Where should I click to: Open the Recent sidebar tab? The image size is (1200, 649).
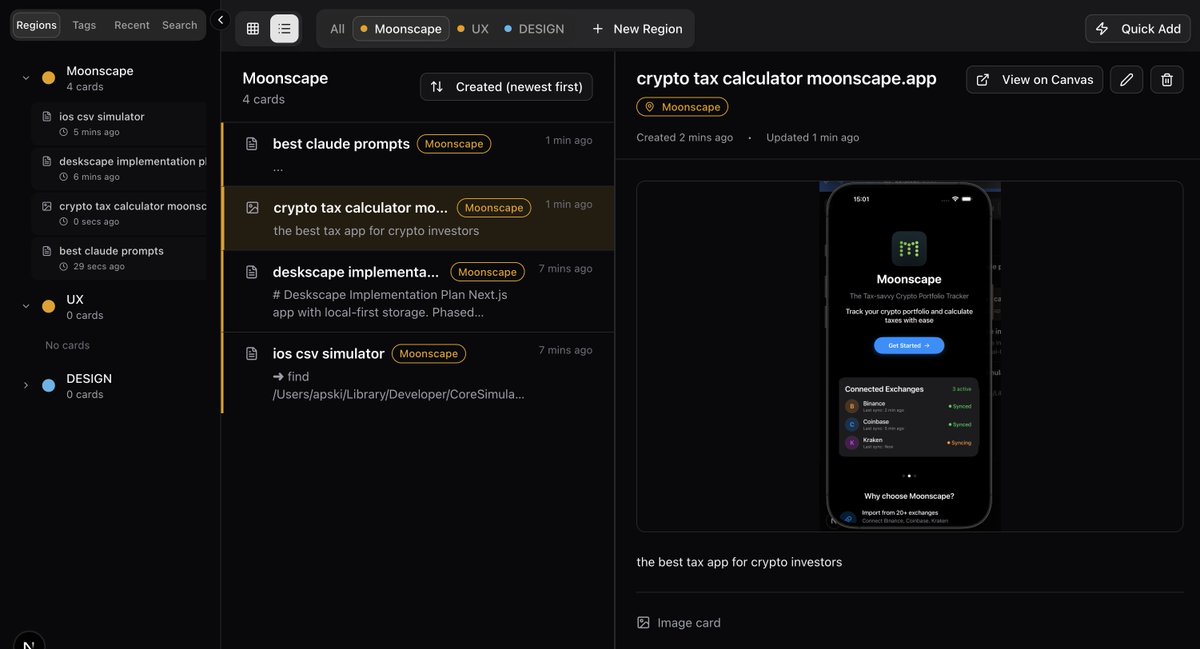[132, 25]
